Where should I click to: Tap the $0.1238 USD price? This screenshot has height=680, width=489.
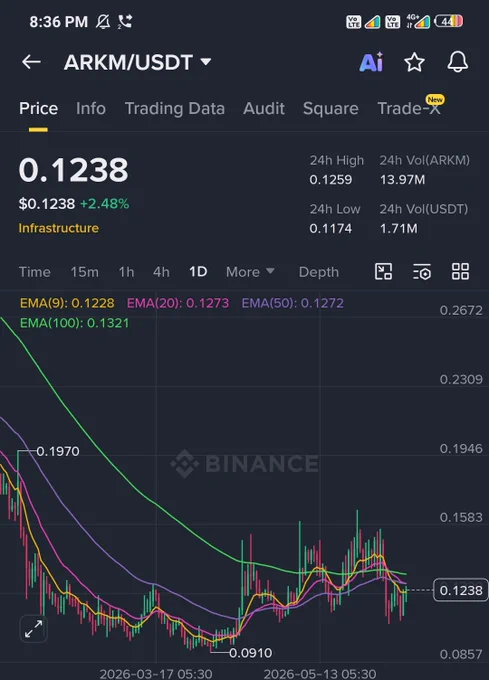pos(47,204)
